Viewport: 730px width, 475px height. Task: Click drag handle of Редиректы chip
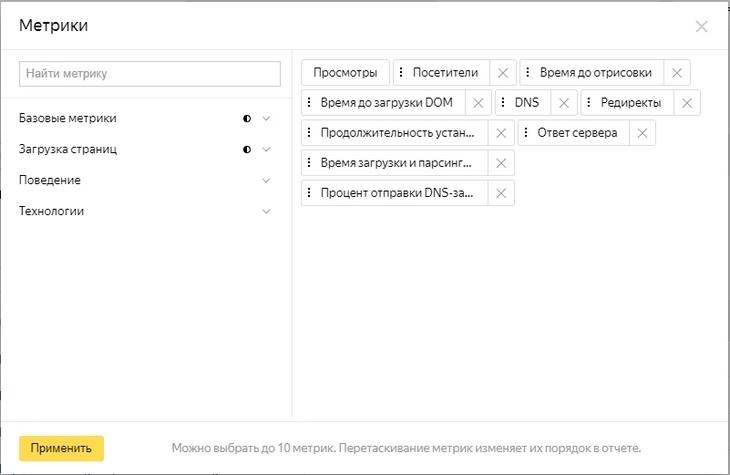click(x=589, y=103)
